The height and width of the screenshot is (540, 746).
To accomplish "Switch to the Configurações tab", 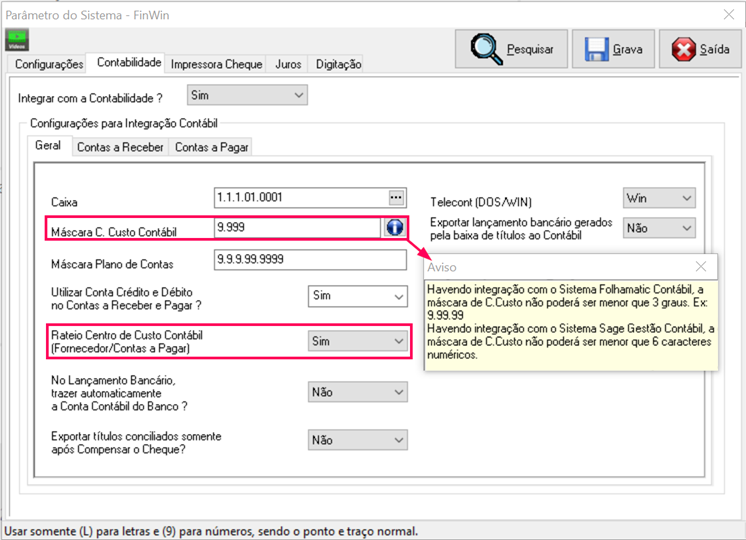I will point(49,64).
